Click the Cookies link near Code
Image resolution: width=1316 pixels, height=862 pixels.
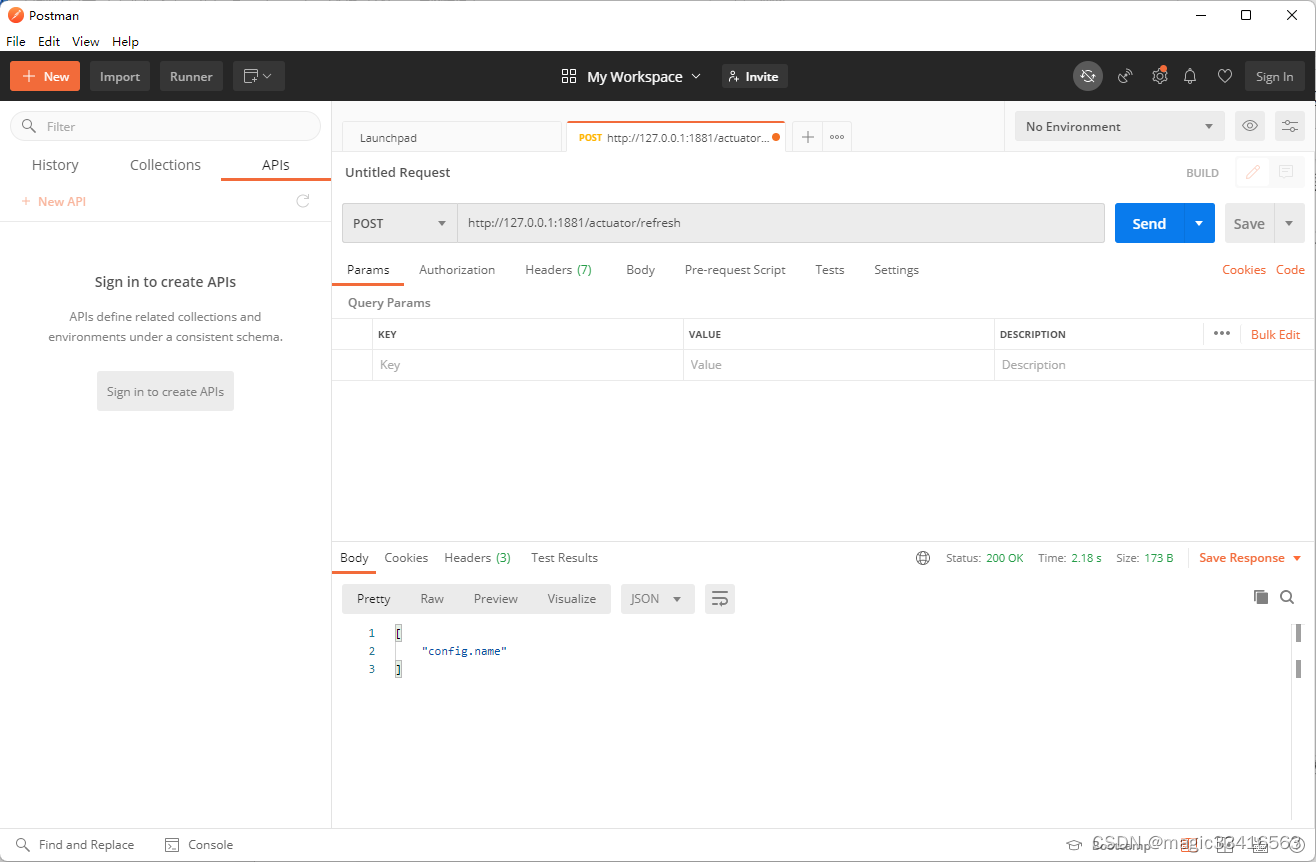coord(1243,270)
